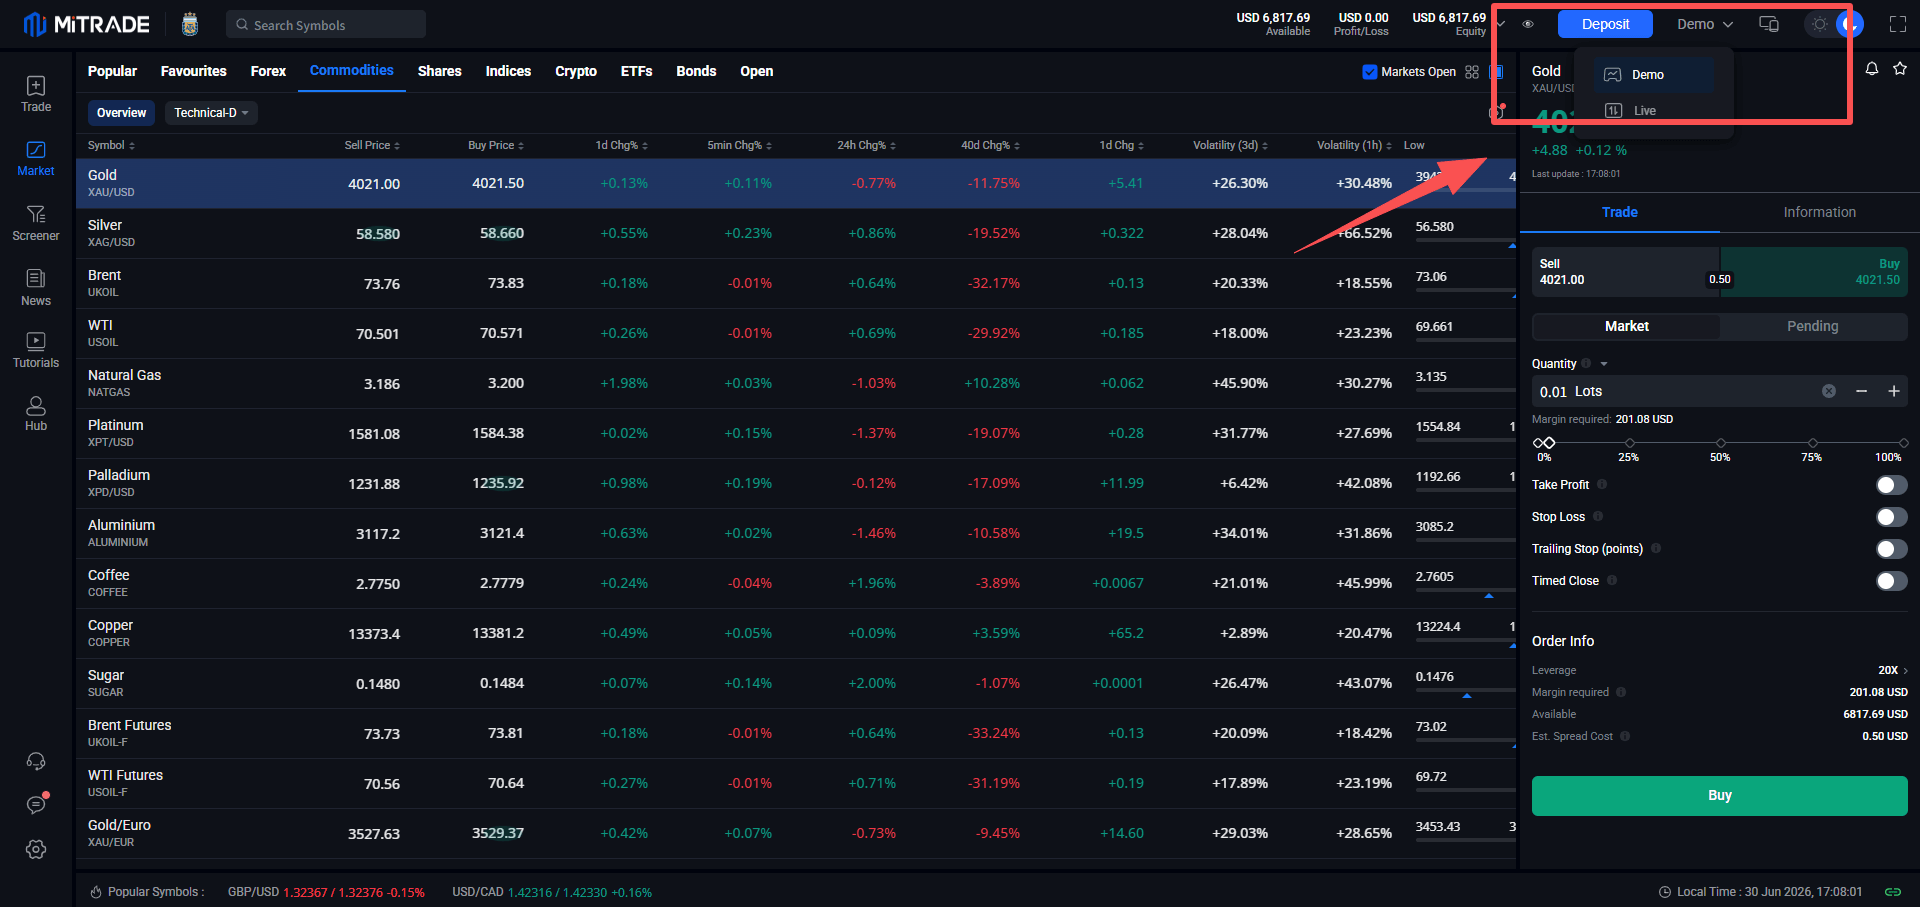Open the Tutorials sidebar section

pos(36,351)
